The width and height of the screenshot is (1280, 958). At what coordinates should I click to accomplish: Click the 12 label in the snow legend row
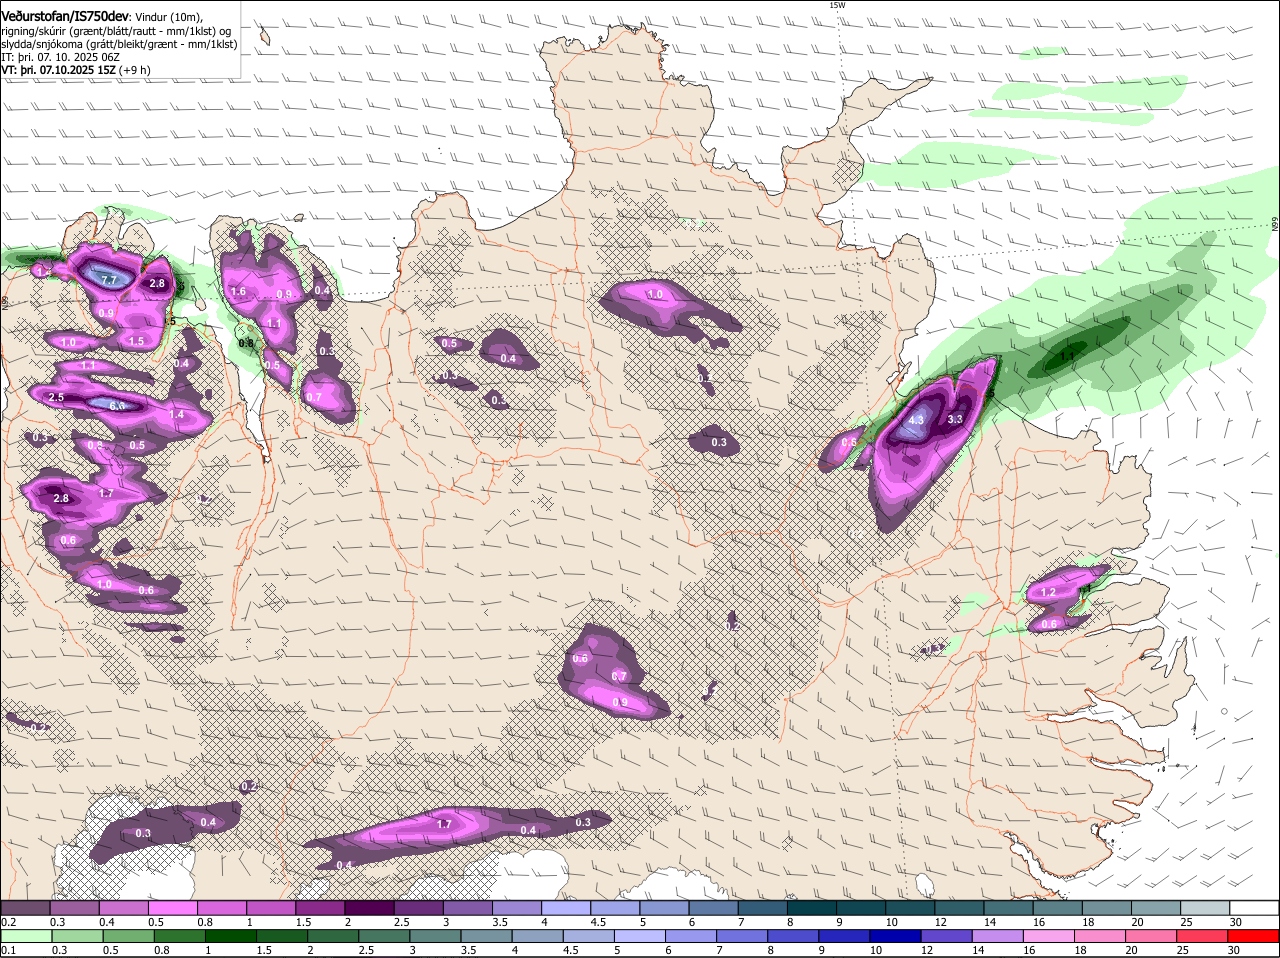pyautogui.click(x=940, y=922)
